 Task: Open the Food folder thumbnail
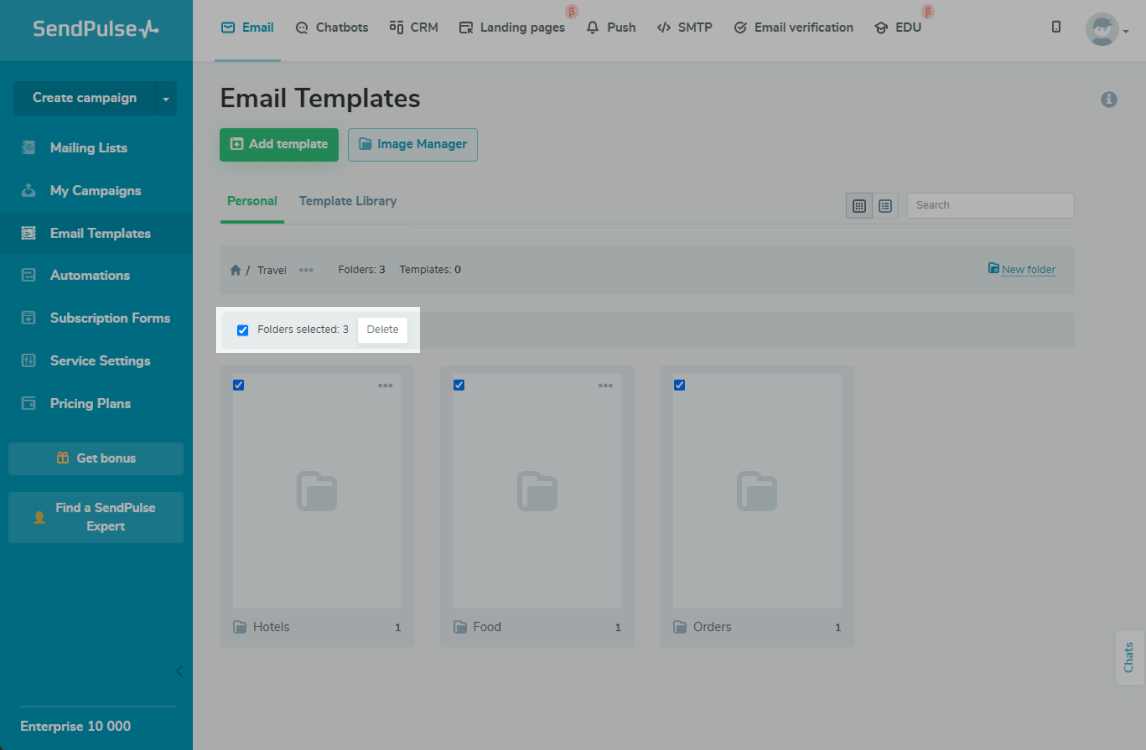coord(537,491)
